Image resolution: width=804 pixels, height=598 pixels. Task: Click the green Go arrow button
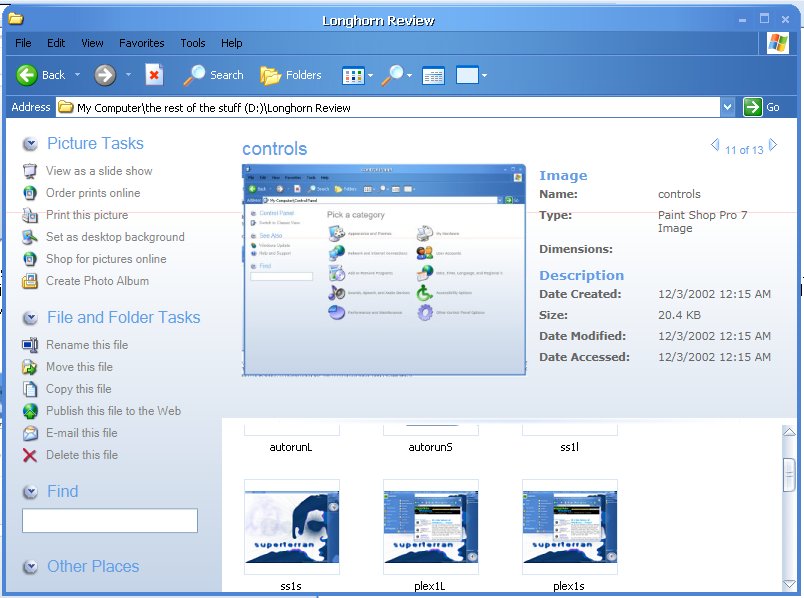[x=752, y=107]
